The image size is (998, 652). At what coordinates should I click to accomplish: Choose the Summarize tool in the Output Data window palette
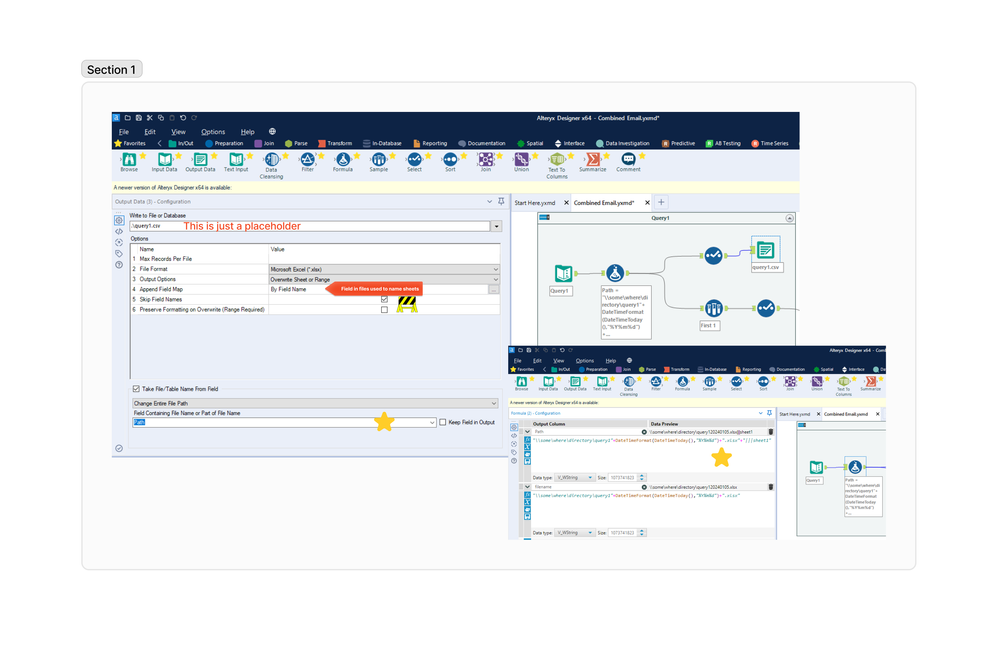[593, 162]
